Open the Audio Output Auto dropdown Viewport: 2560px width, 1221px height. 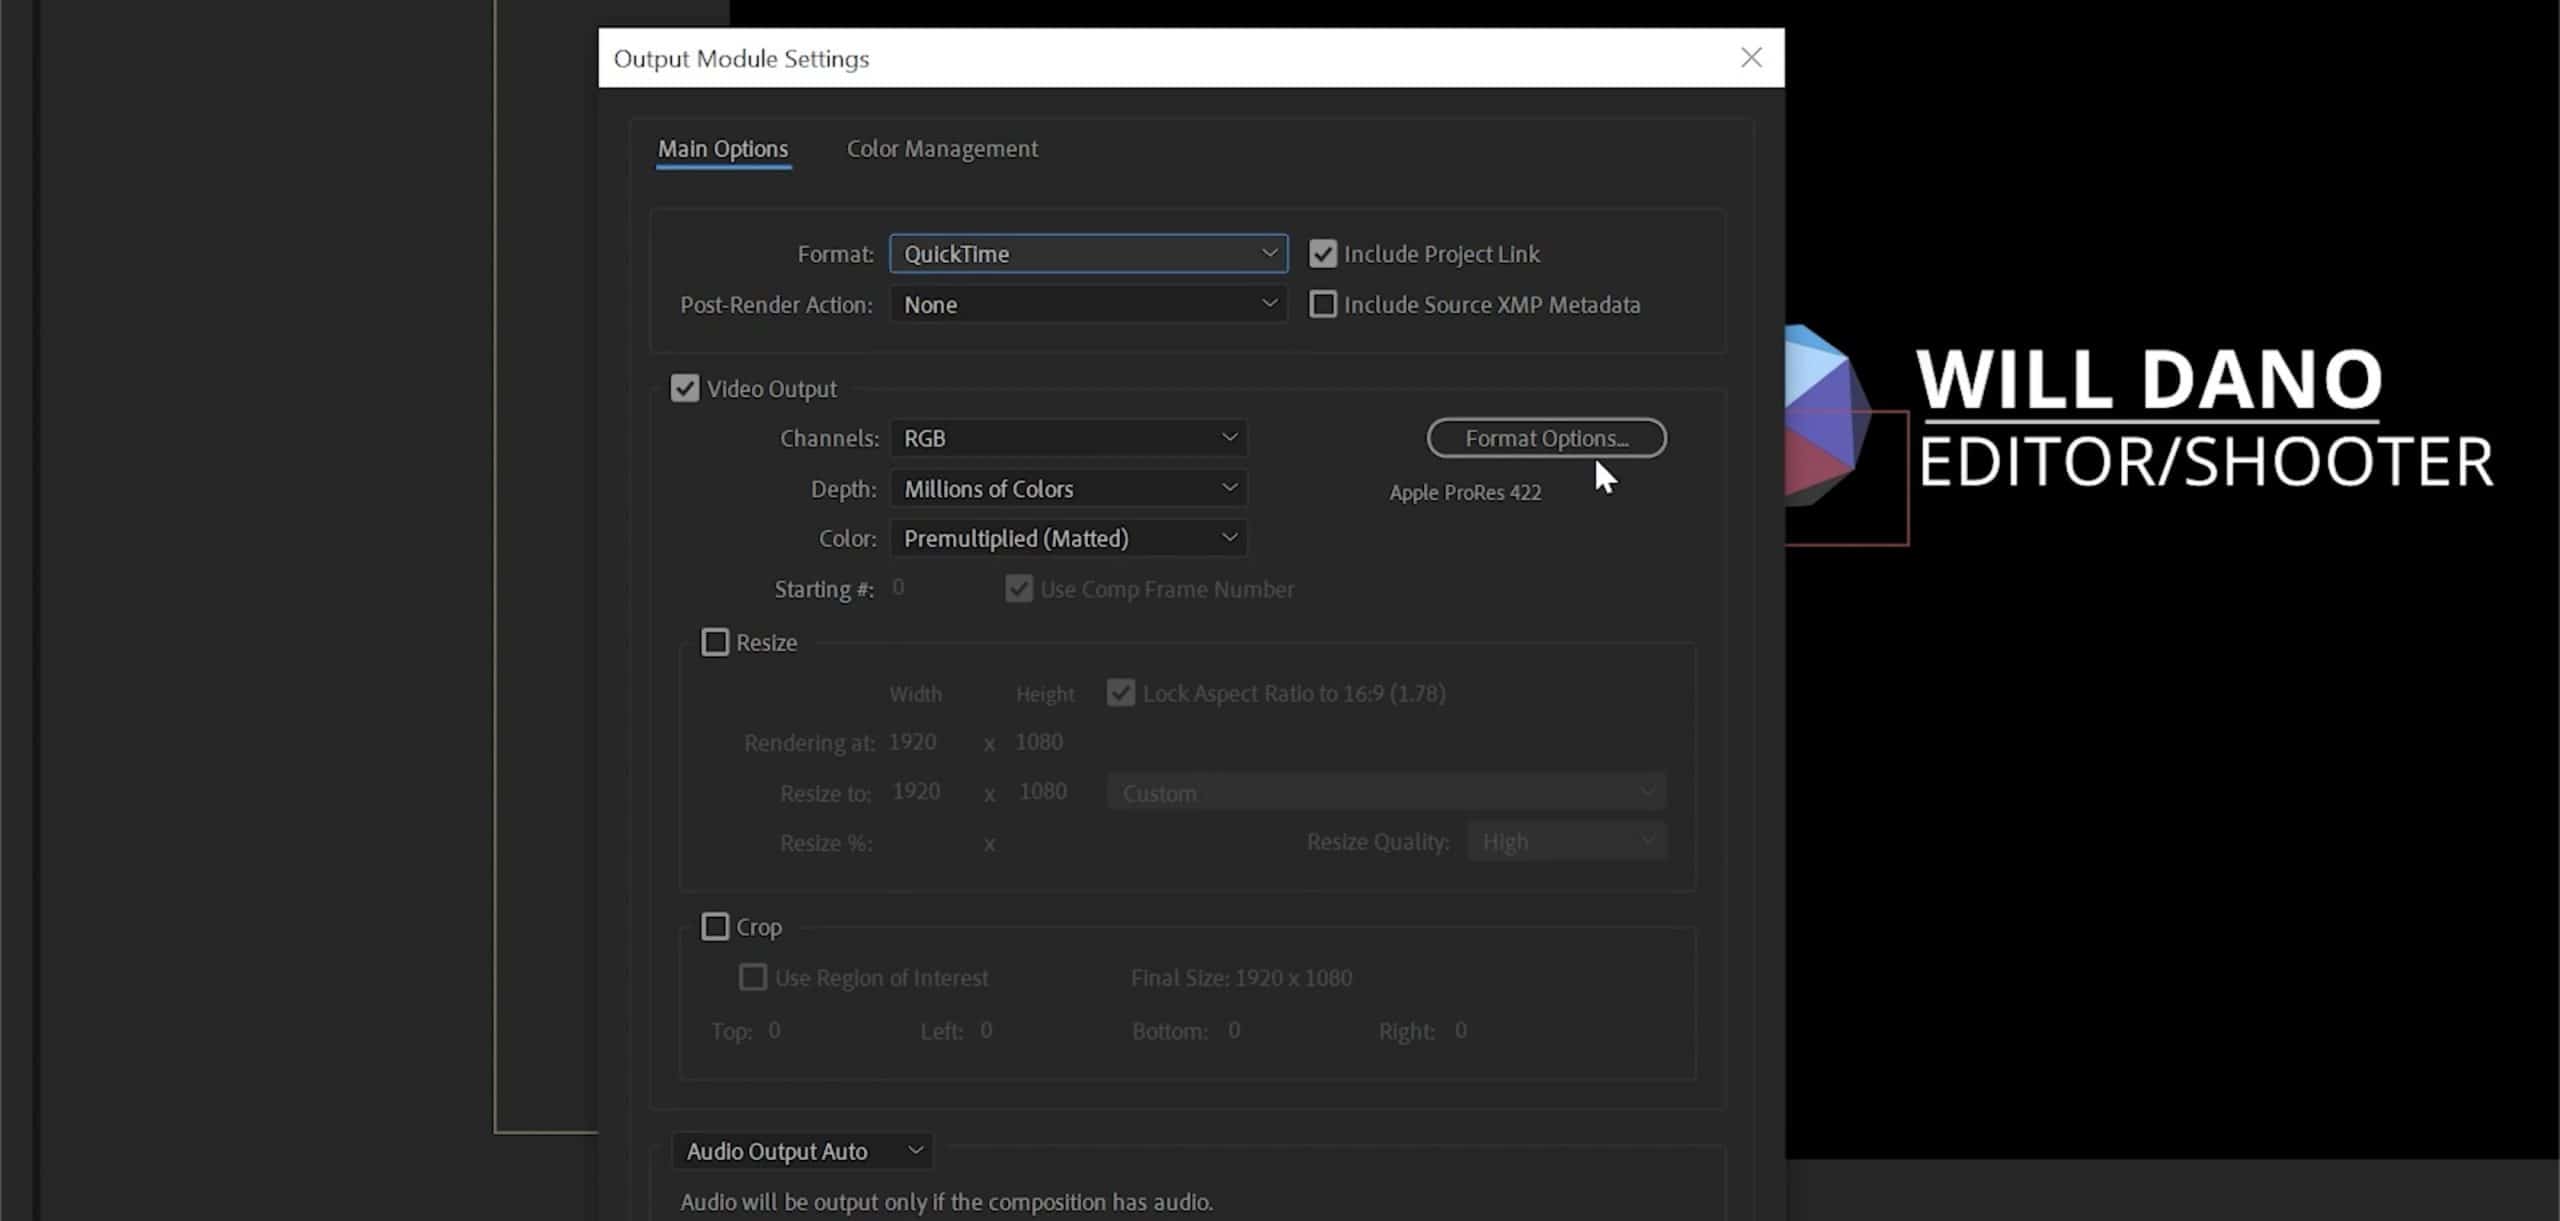coord(803,1151)
